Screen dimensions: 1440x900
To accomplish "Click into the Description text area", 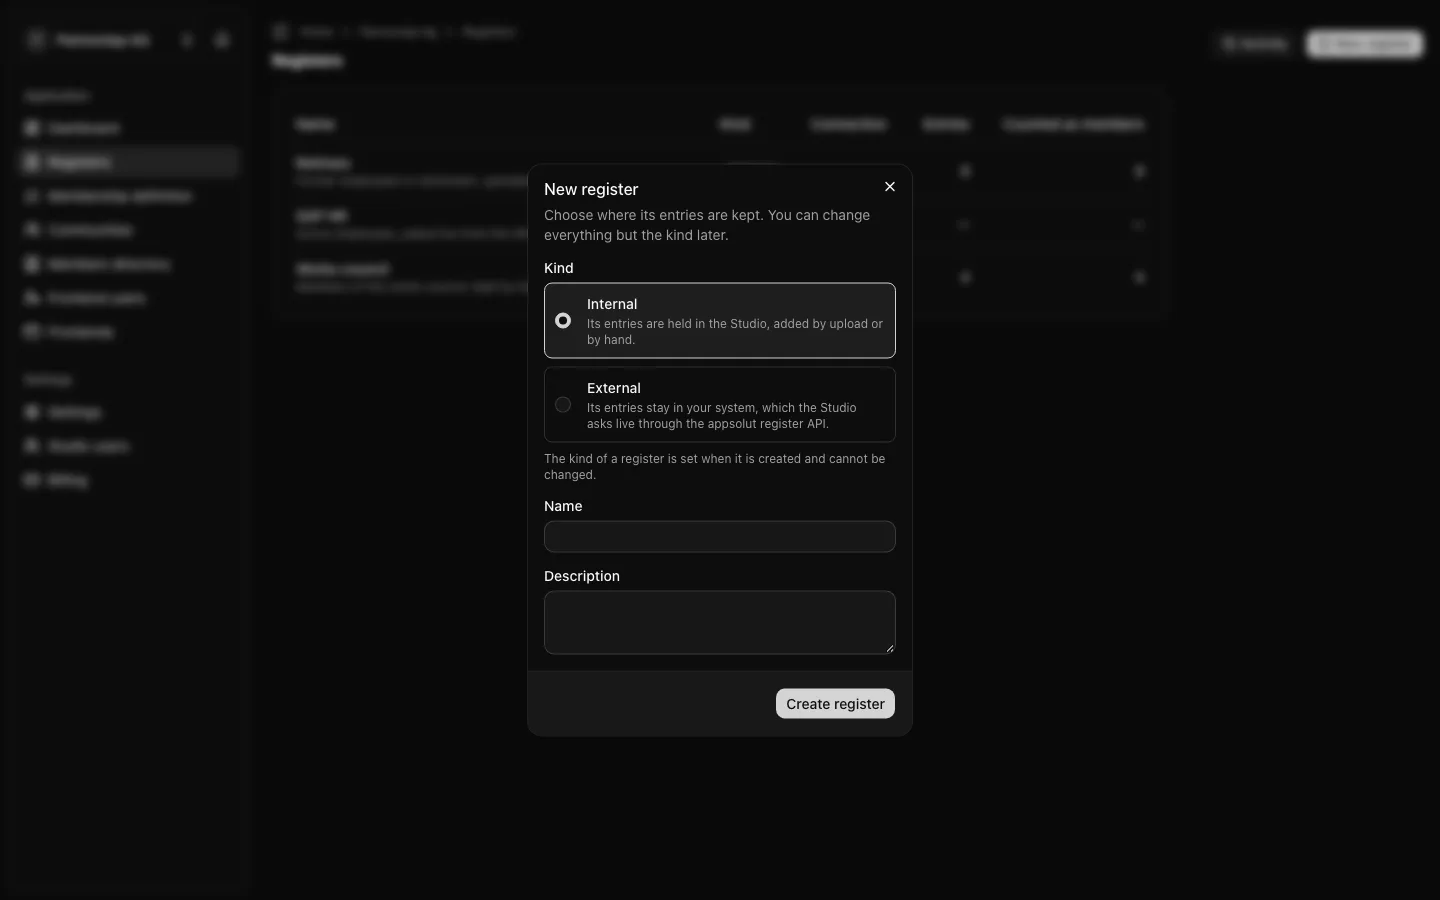I will (x=720, y=623).
